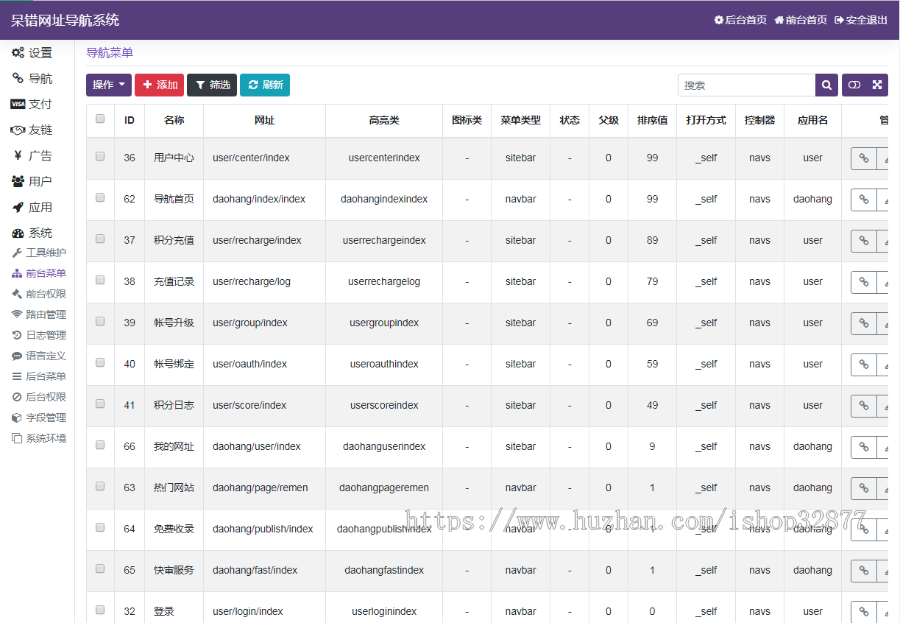Viewport: 900px width, 623px height.
Task: Focus the 搜索 search input field
Action: 746,85
